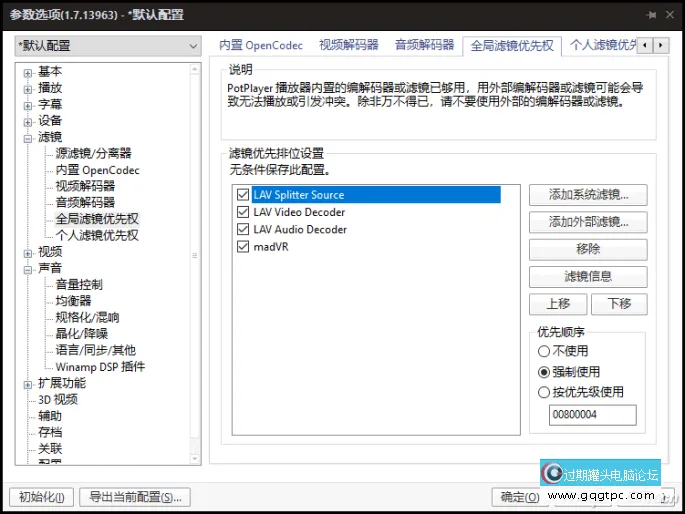Open 均衡器 settings in the tree
The image size is (685, 514).
point(73,301)
